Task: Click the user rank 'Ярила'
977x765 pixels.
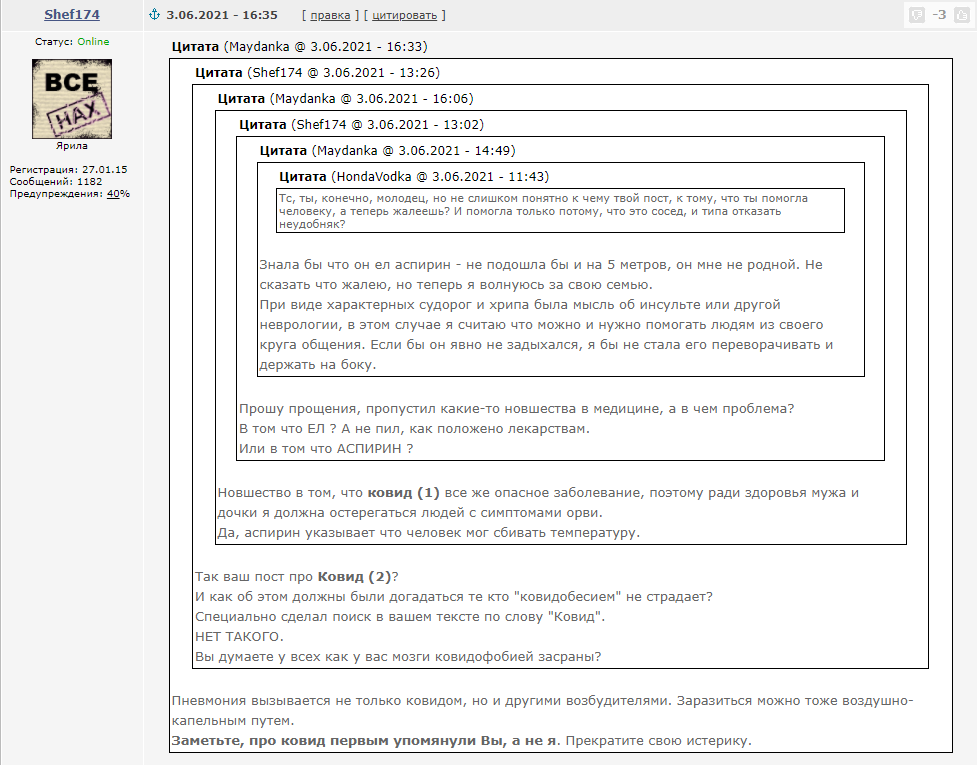Action: pyautogui.click(x=72, y=146)
